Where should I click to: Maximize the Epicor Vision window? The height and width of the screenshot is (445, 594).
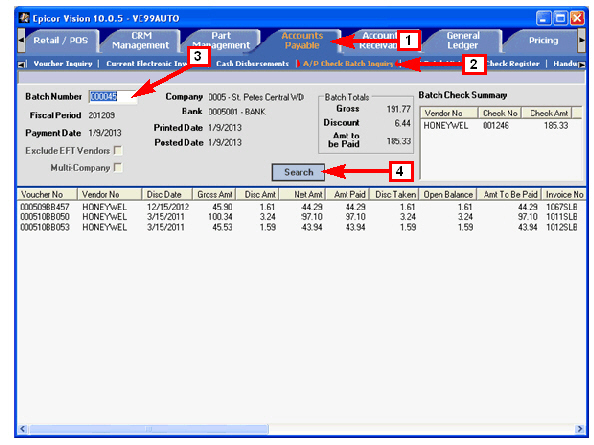coord(561,18)
